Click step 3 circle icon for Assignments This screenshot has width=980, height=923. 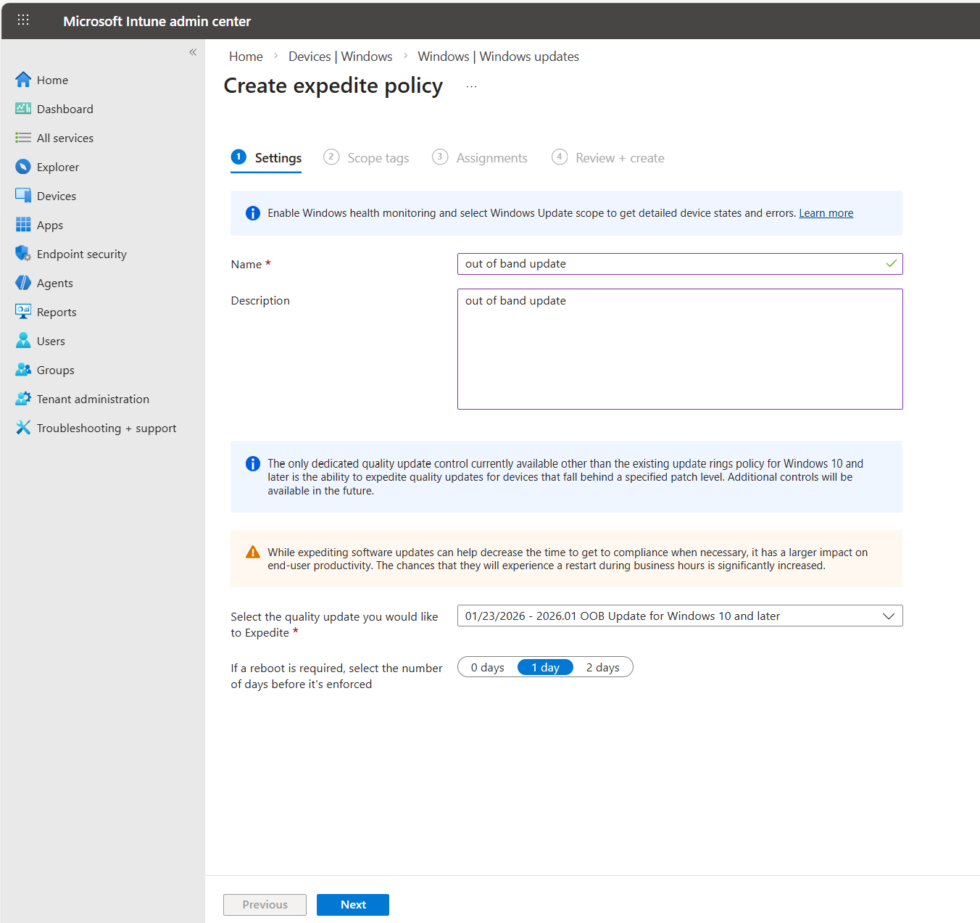(x=440, y=157)
